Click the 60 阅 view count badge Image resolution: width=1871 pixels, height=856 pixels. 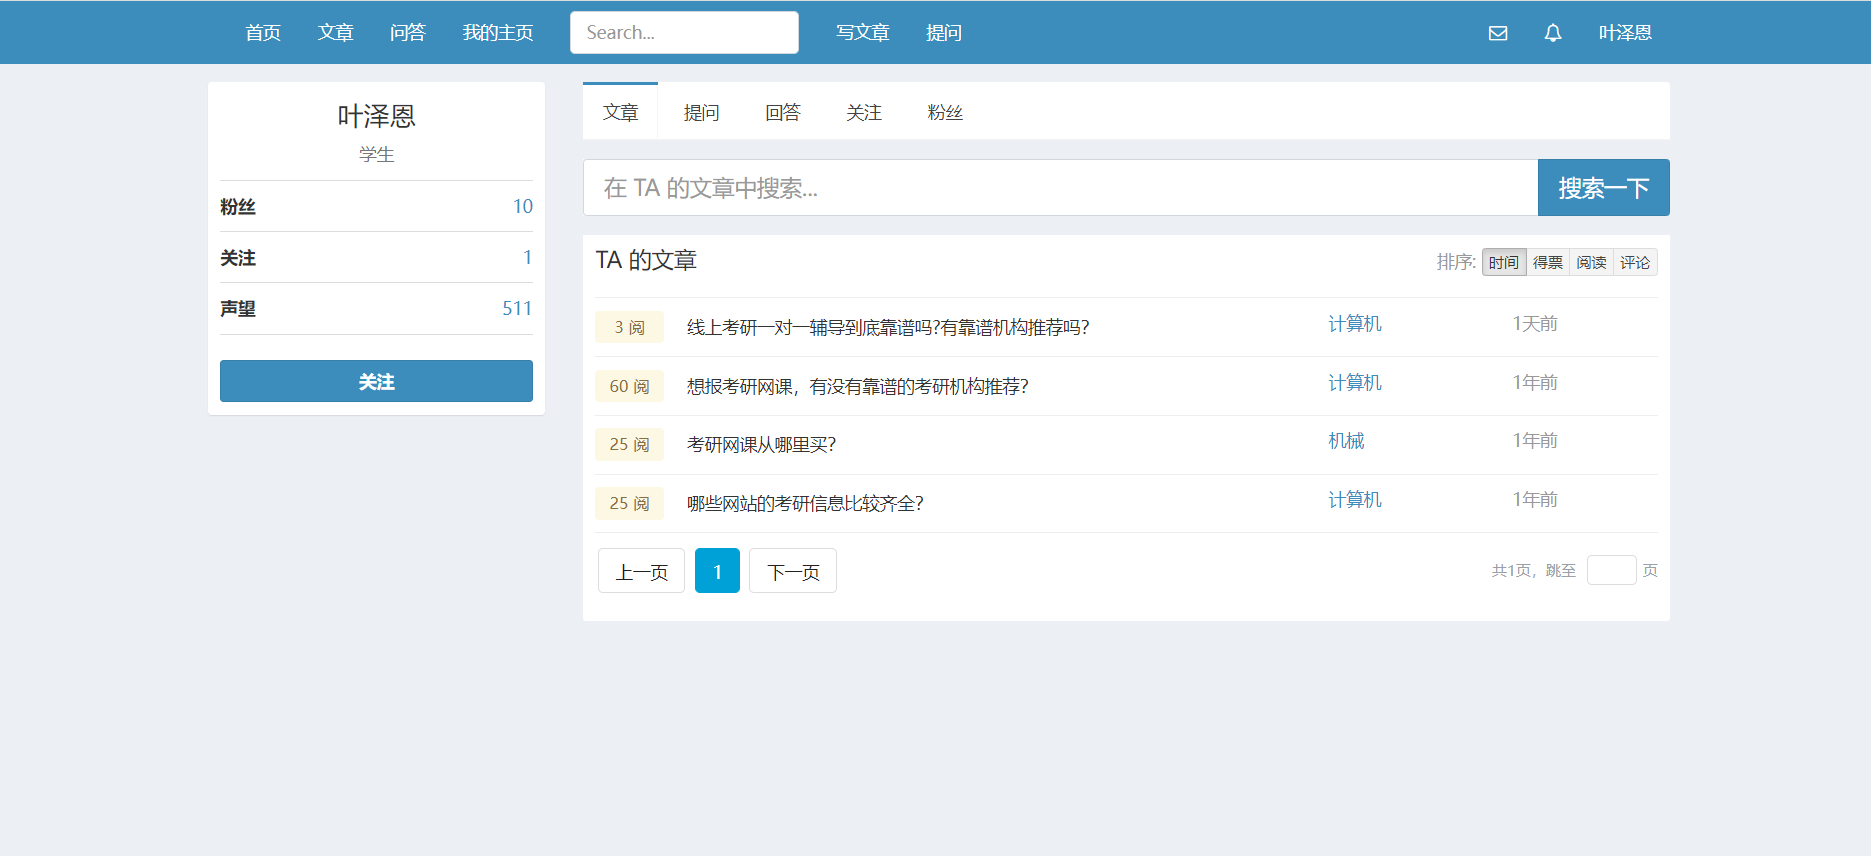(x=629, y=386)
